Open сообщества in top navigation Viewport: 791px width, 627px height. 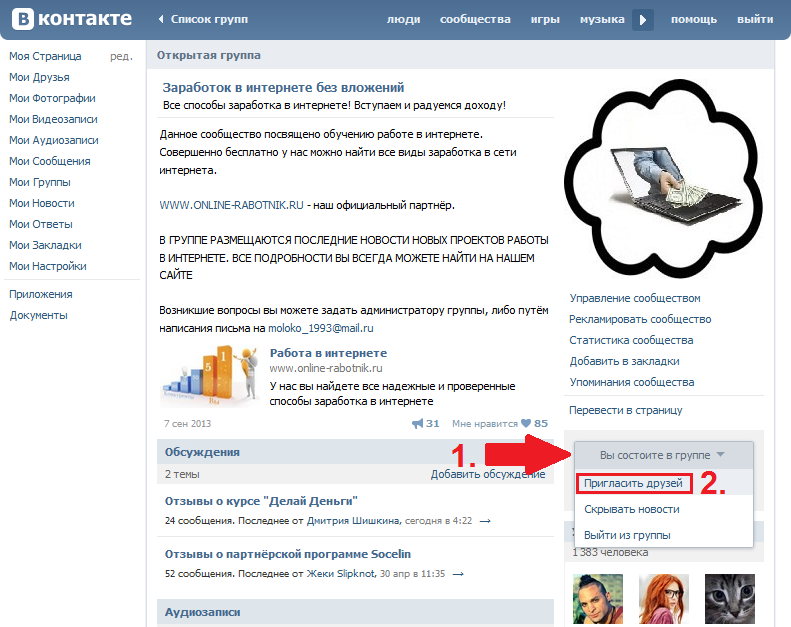tap(475, 19)
